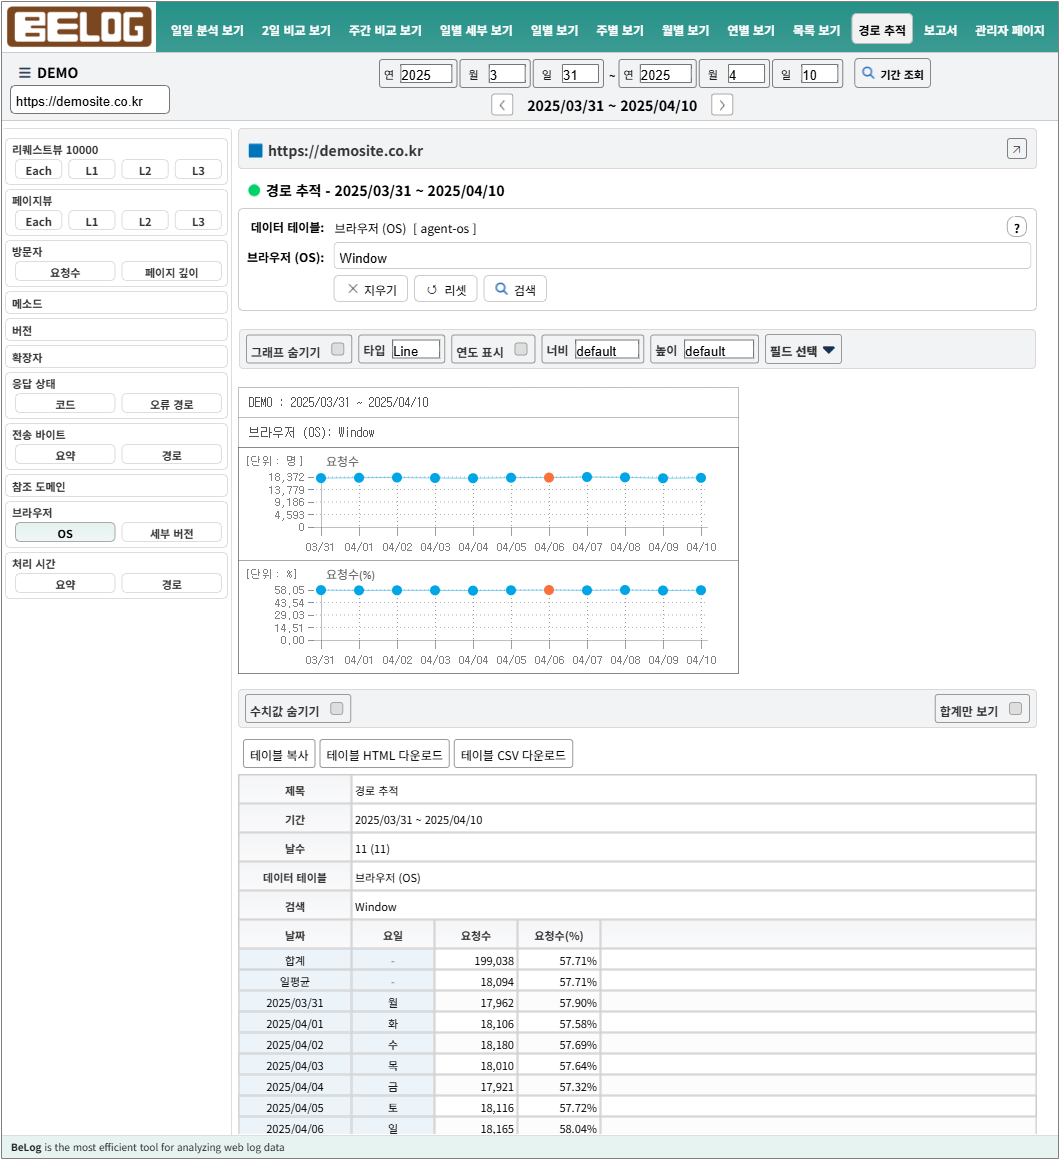Open the 타입 Line dropdown
The image size is (1060, 1160).
[x=416, y=350]
